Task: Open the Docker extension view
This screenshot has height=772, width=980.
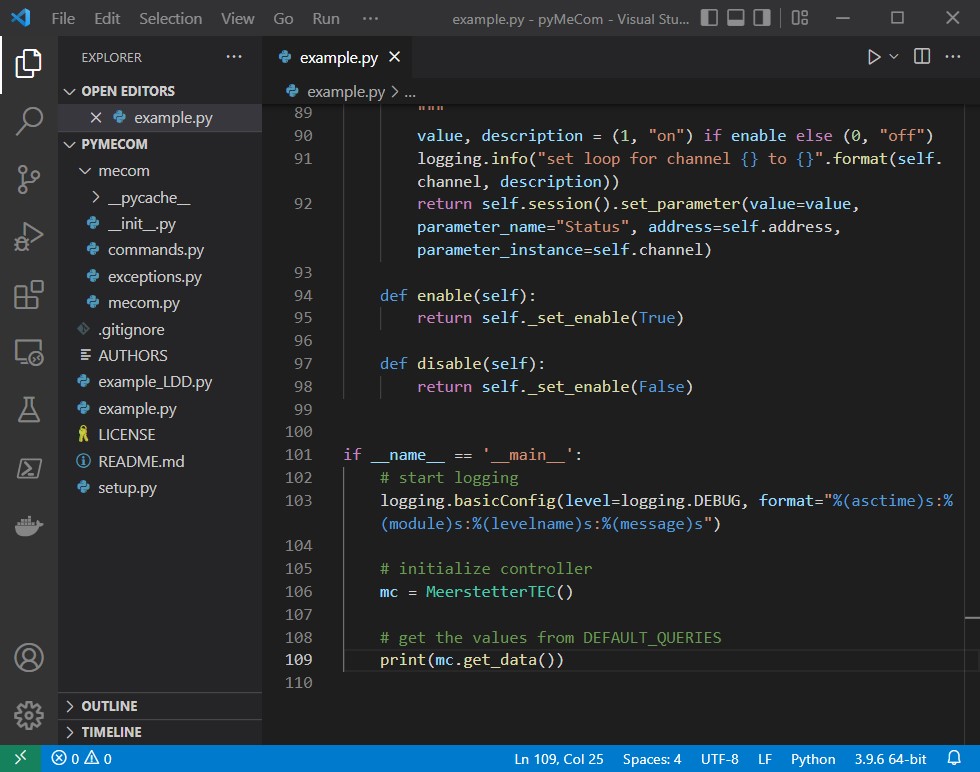Action: (28, 524)
